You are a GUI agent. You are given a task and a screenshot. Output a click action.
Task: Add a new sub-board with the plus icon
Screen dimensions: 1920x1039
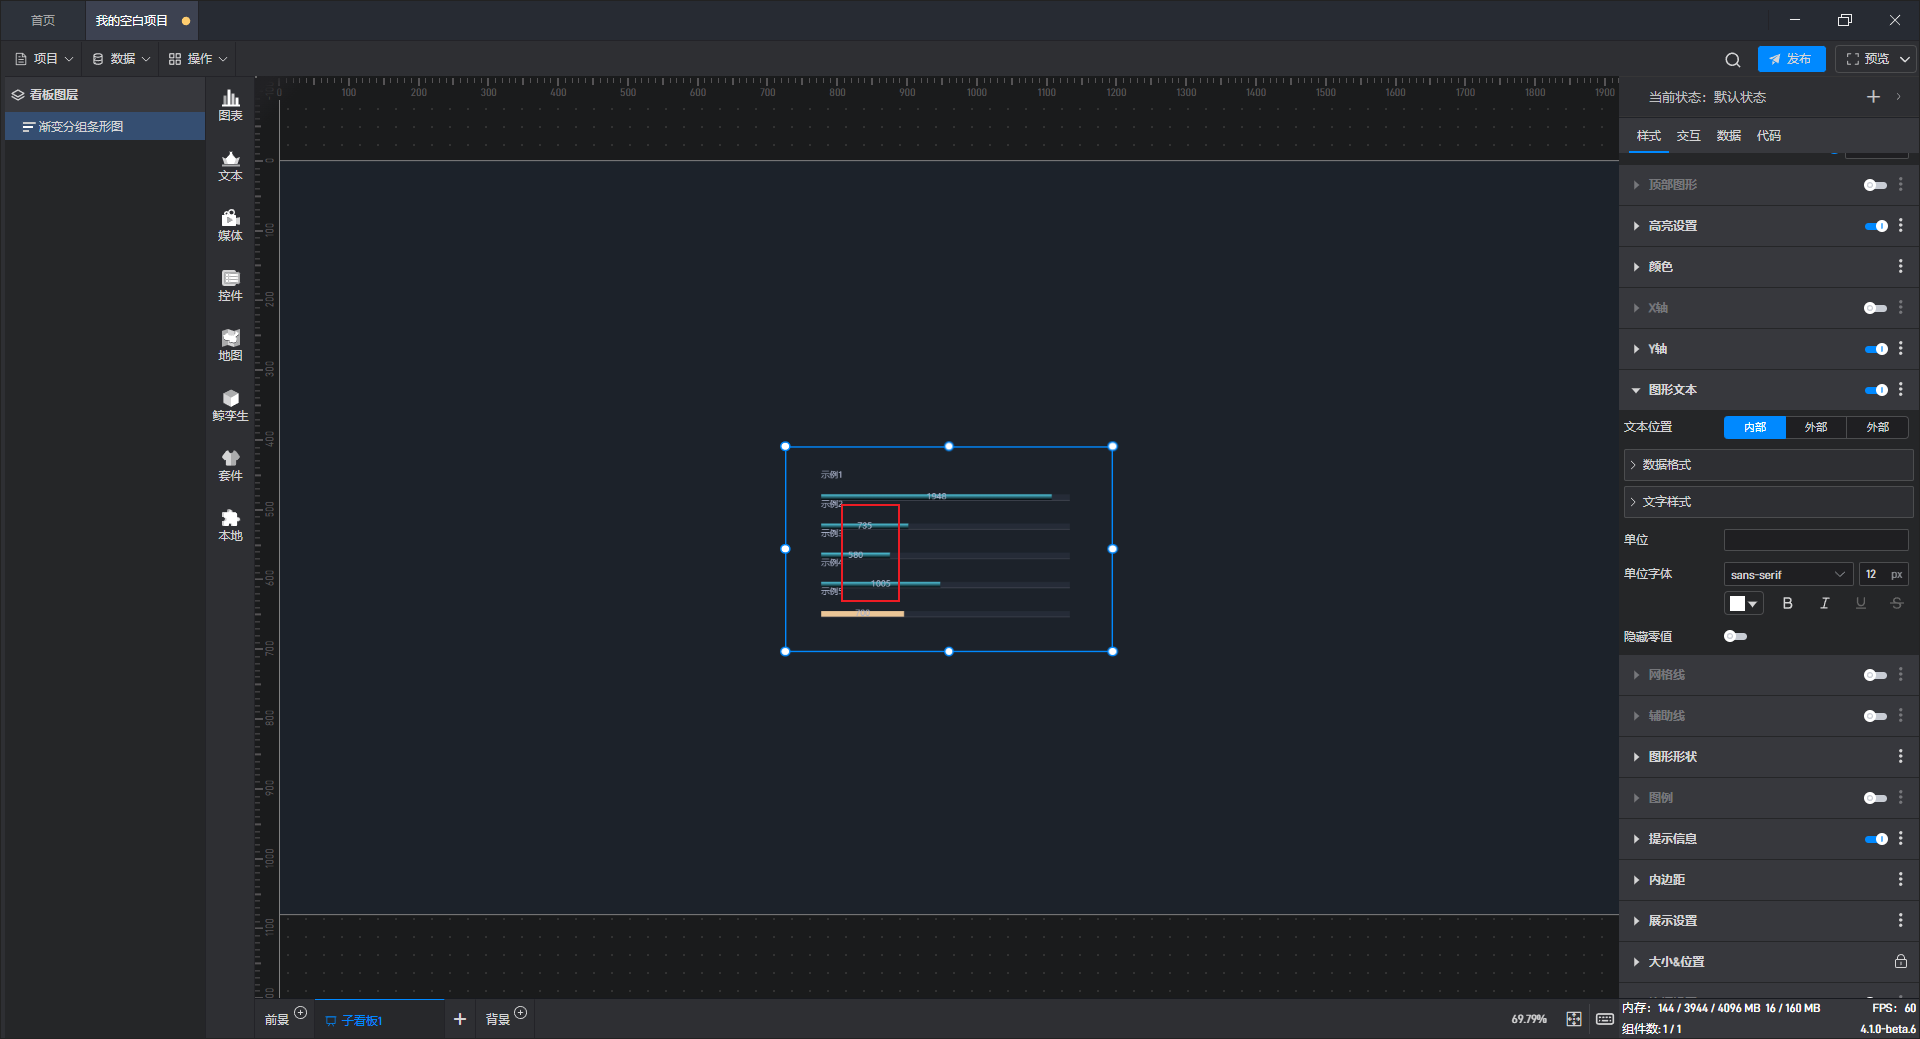[460, 1019]
